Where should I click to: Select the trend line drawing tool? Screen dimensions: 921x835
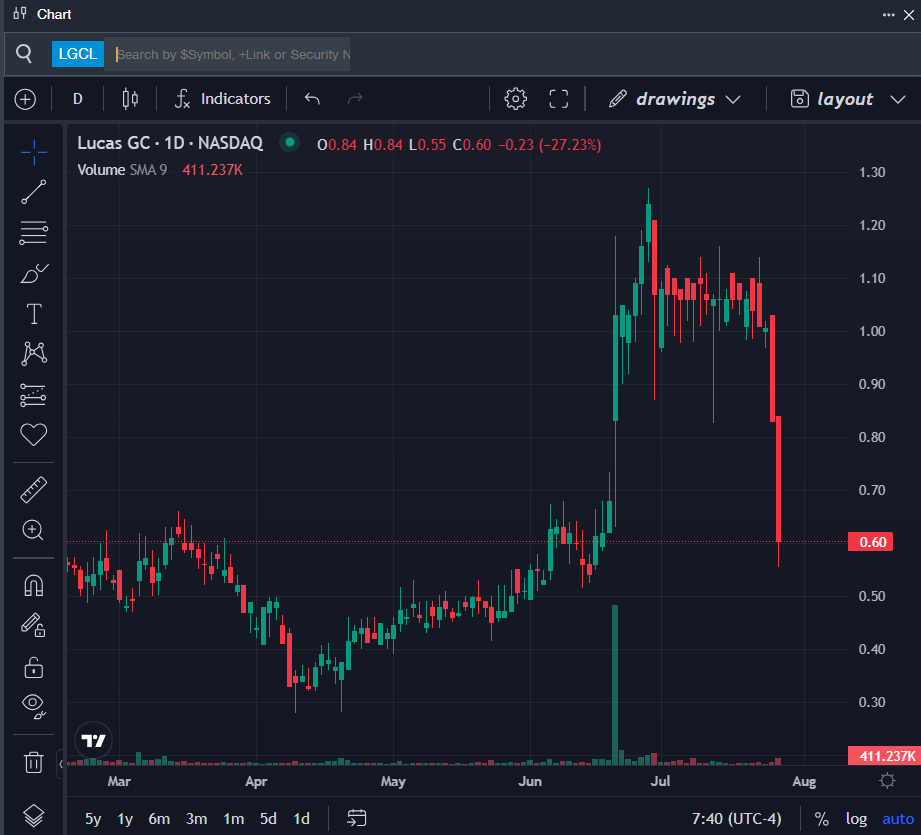pyautogui.click(x=33, y=192)
